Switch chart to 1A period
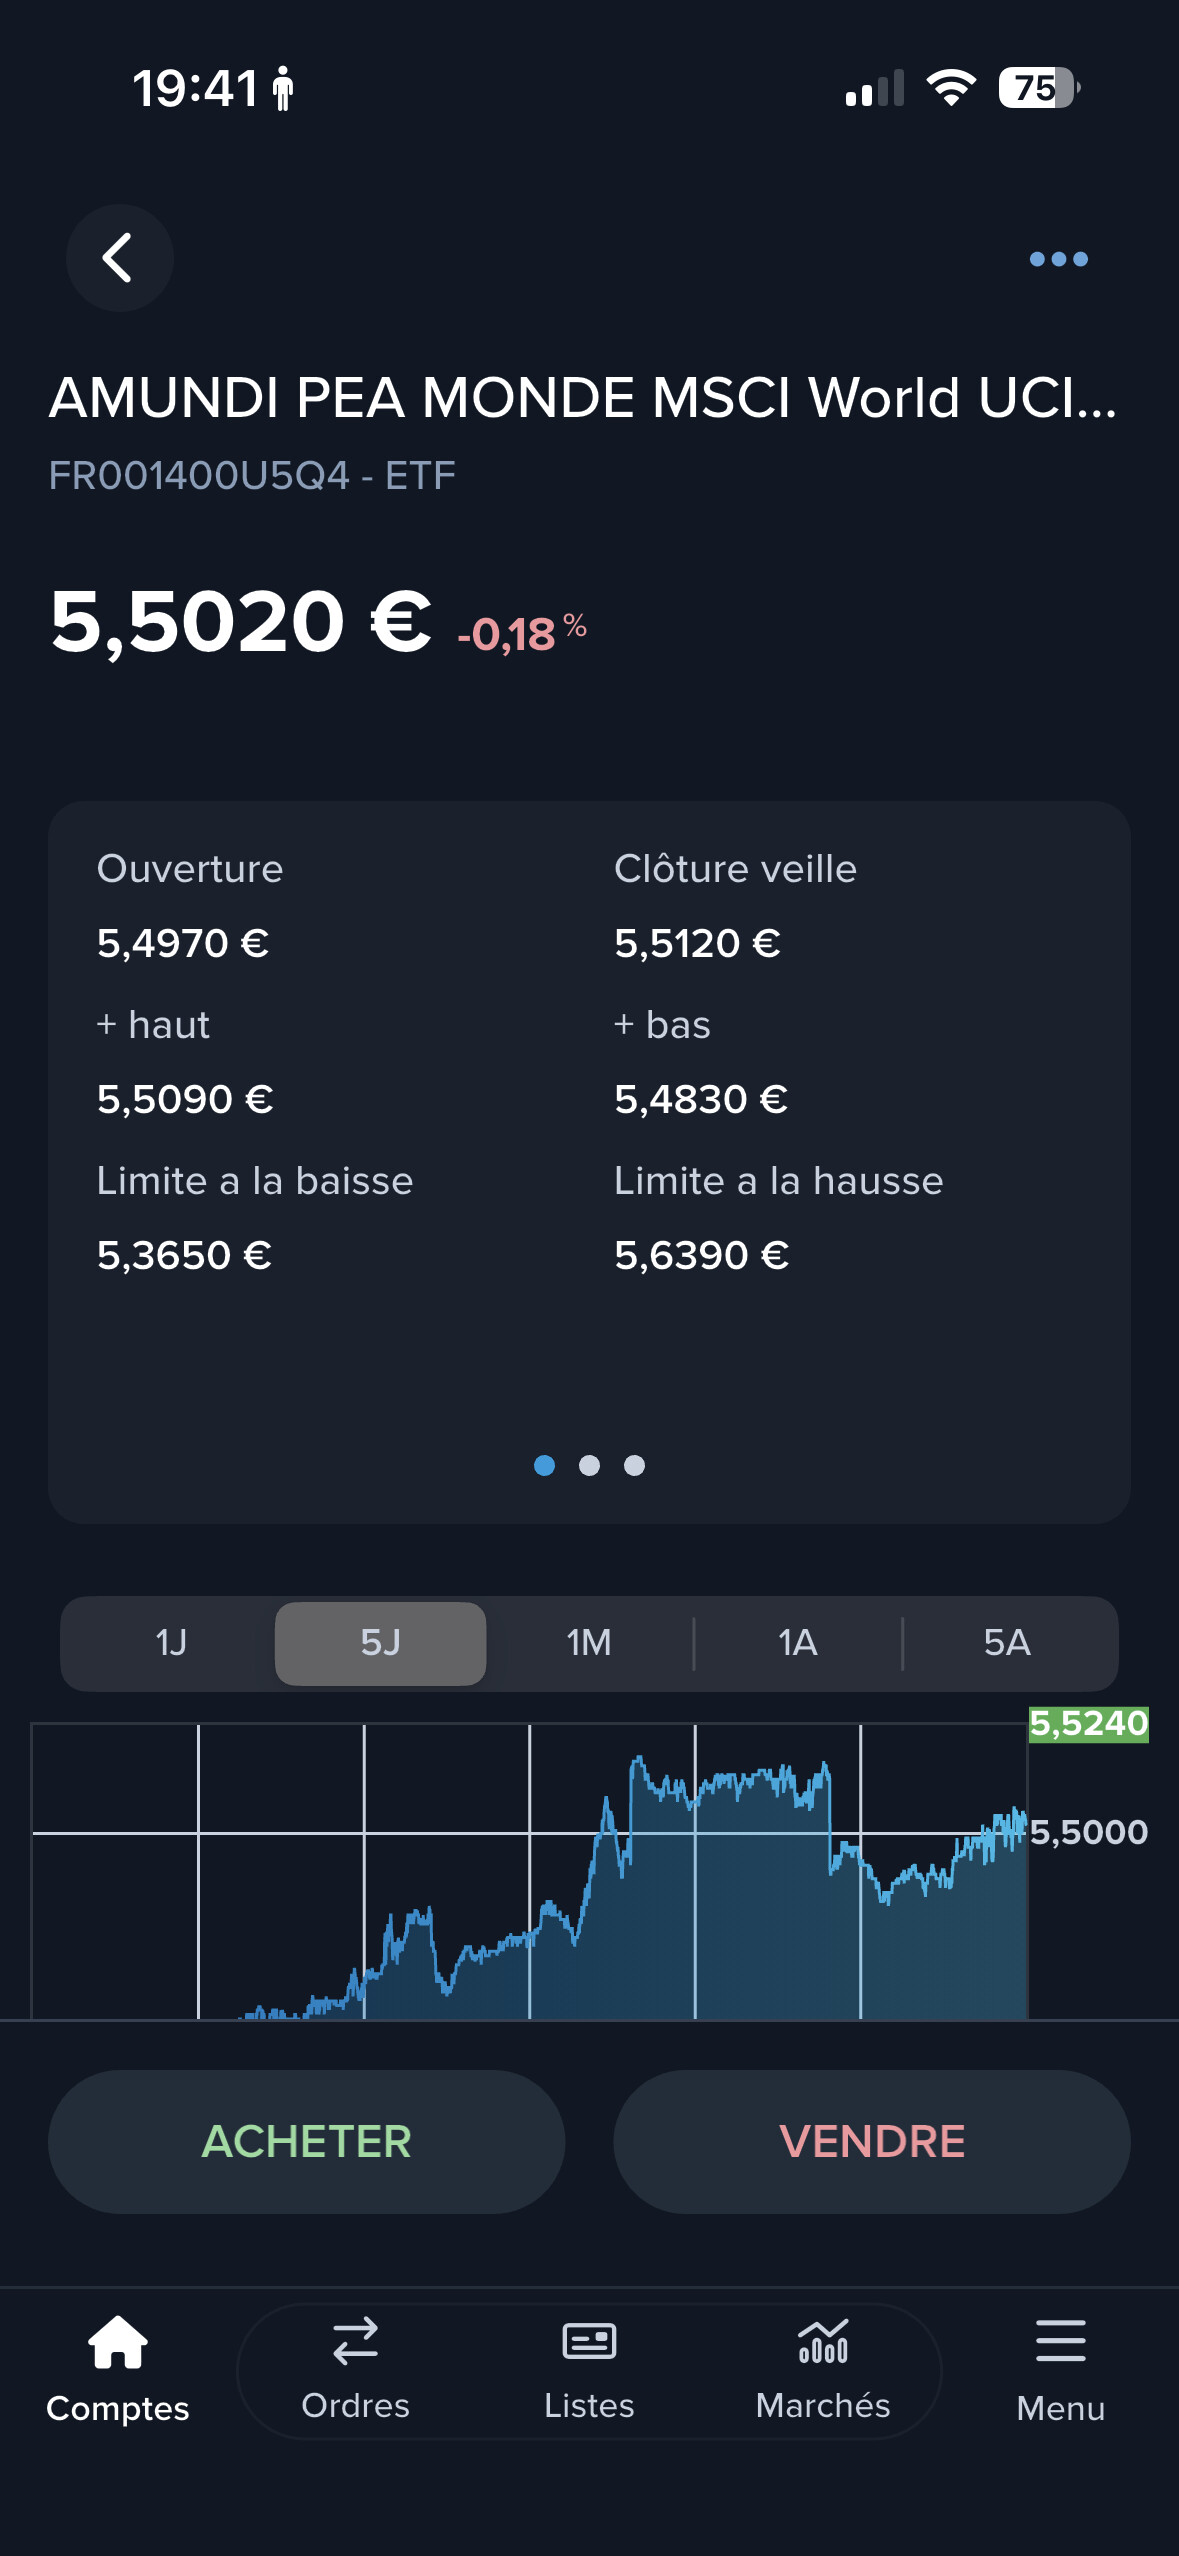Image resolution: width=1179 pixels, height=2556 pixels. [x=798, y=1643]
